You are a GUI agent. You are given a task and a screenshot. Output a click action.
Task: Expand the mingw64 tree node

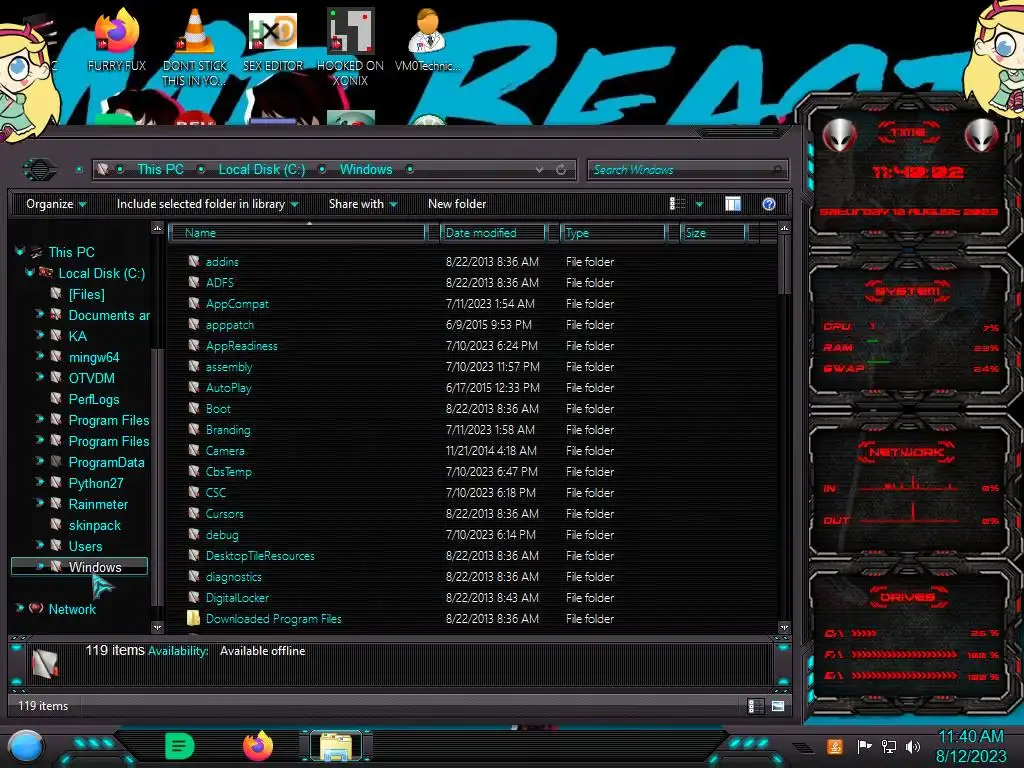coord(40,356)
